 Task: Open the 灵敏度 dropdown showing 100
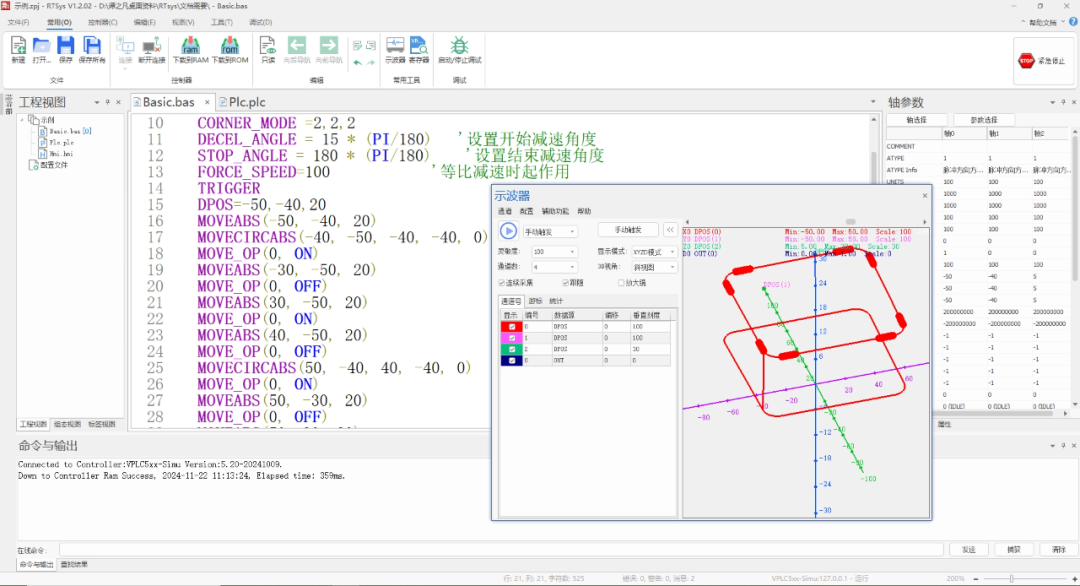554,252
